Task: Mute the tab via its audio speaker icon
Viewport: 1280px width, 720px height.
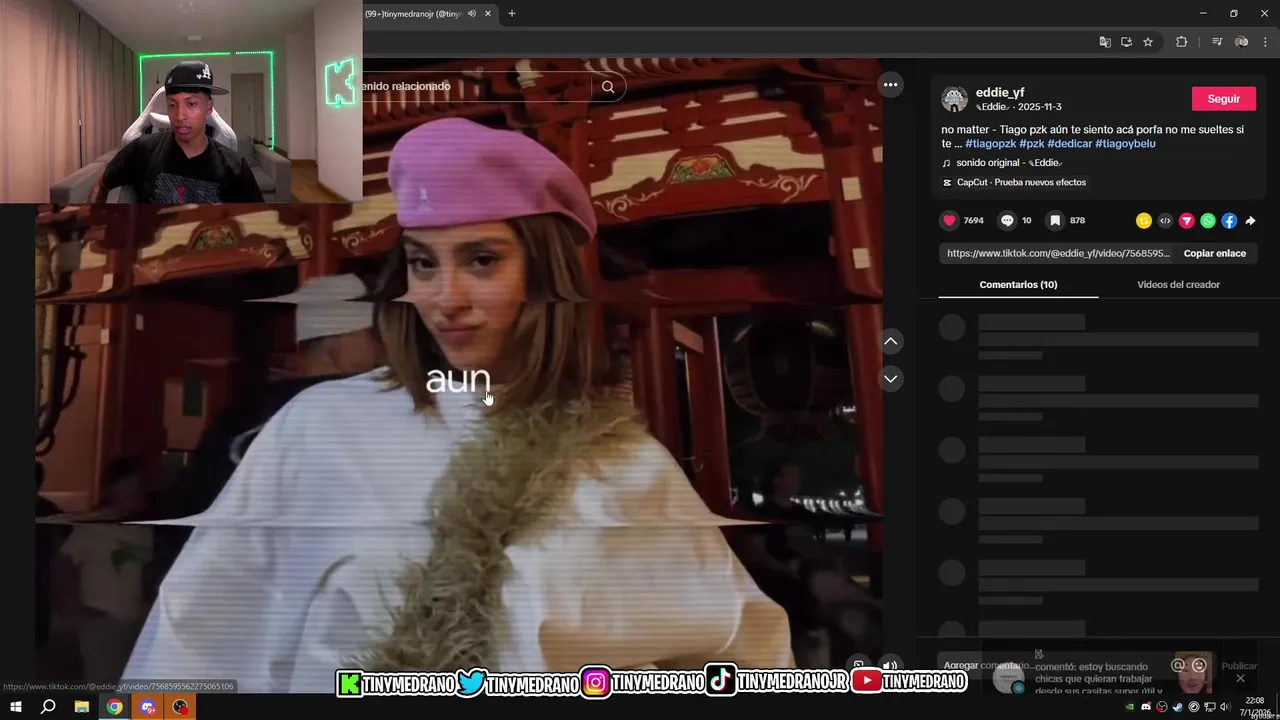Action: pos(471,14)
